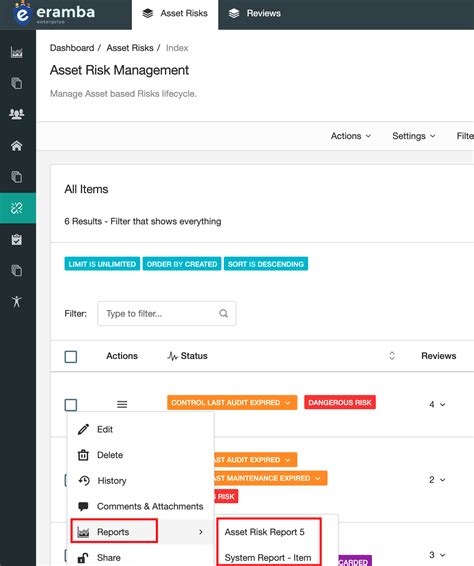Screen dimensions: 474x566
Task: Click the Dangerous Risk red label
Action: [340, 402]
